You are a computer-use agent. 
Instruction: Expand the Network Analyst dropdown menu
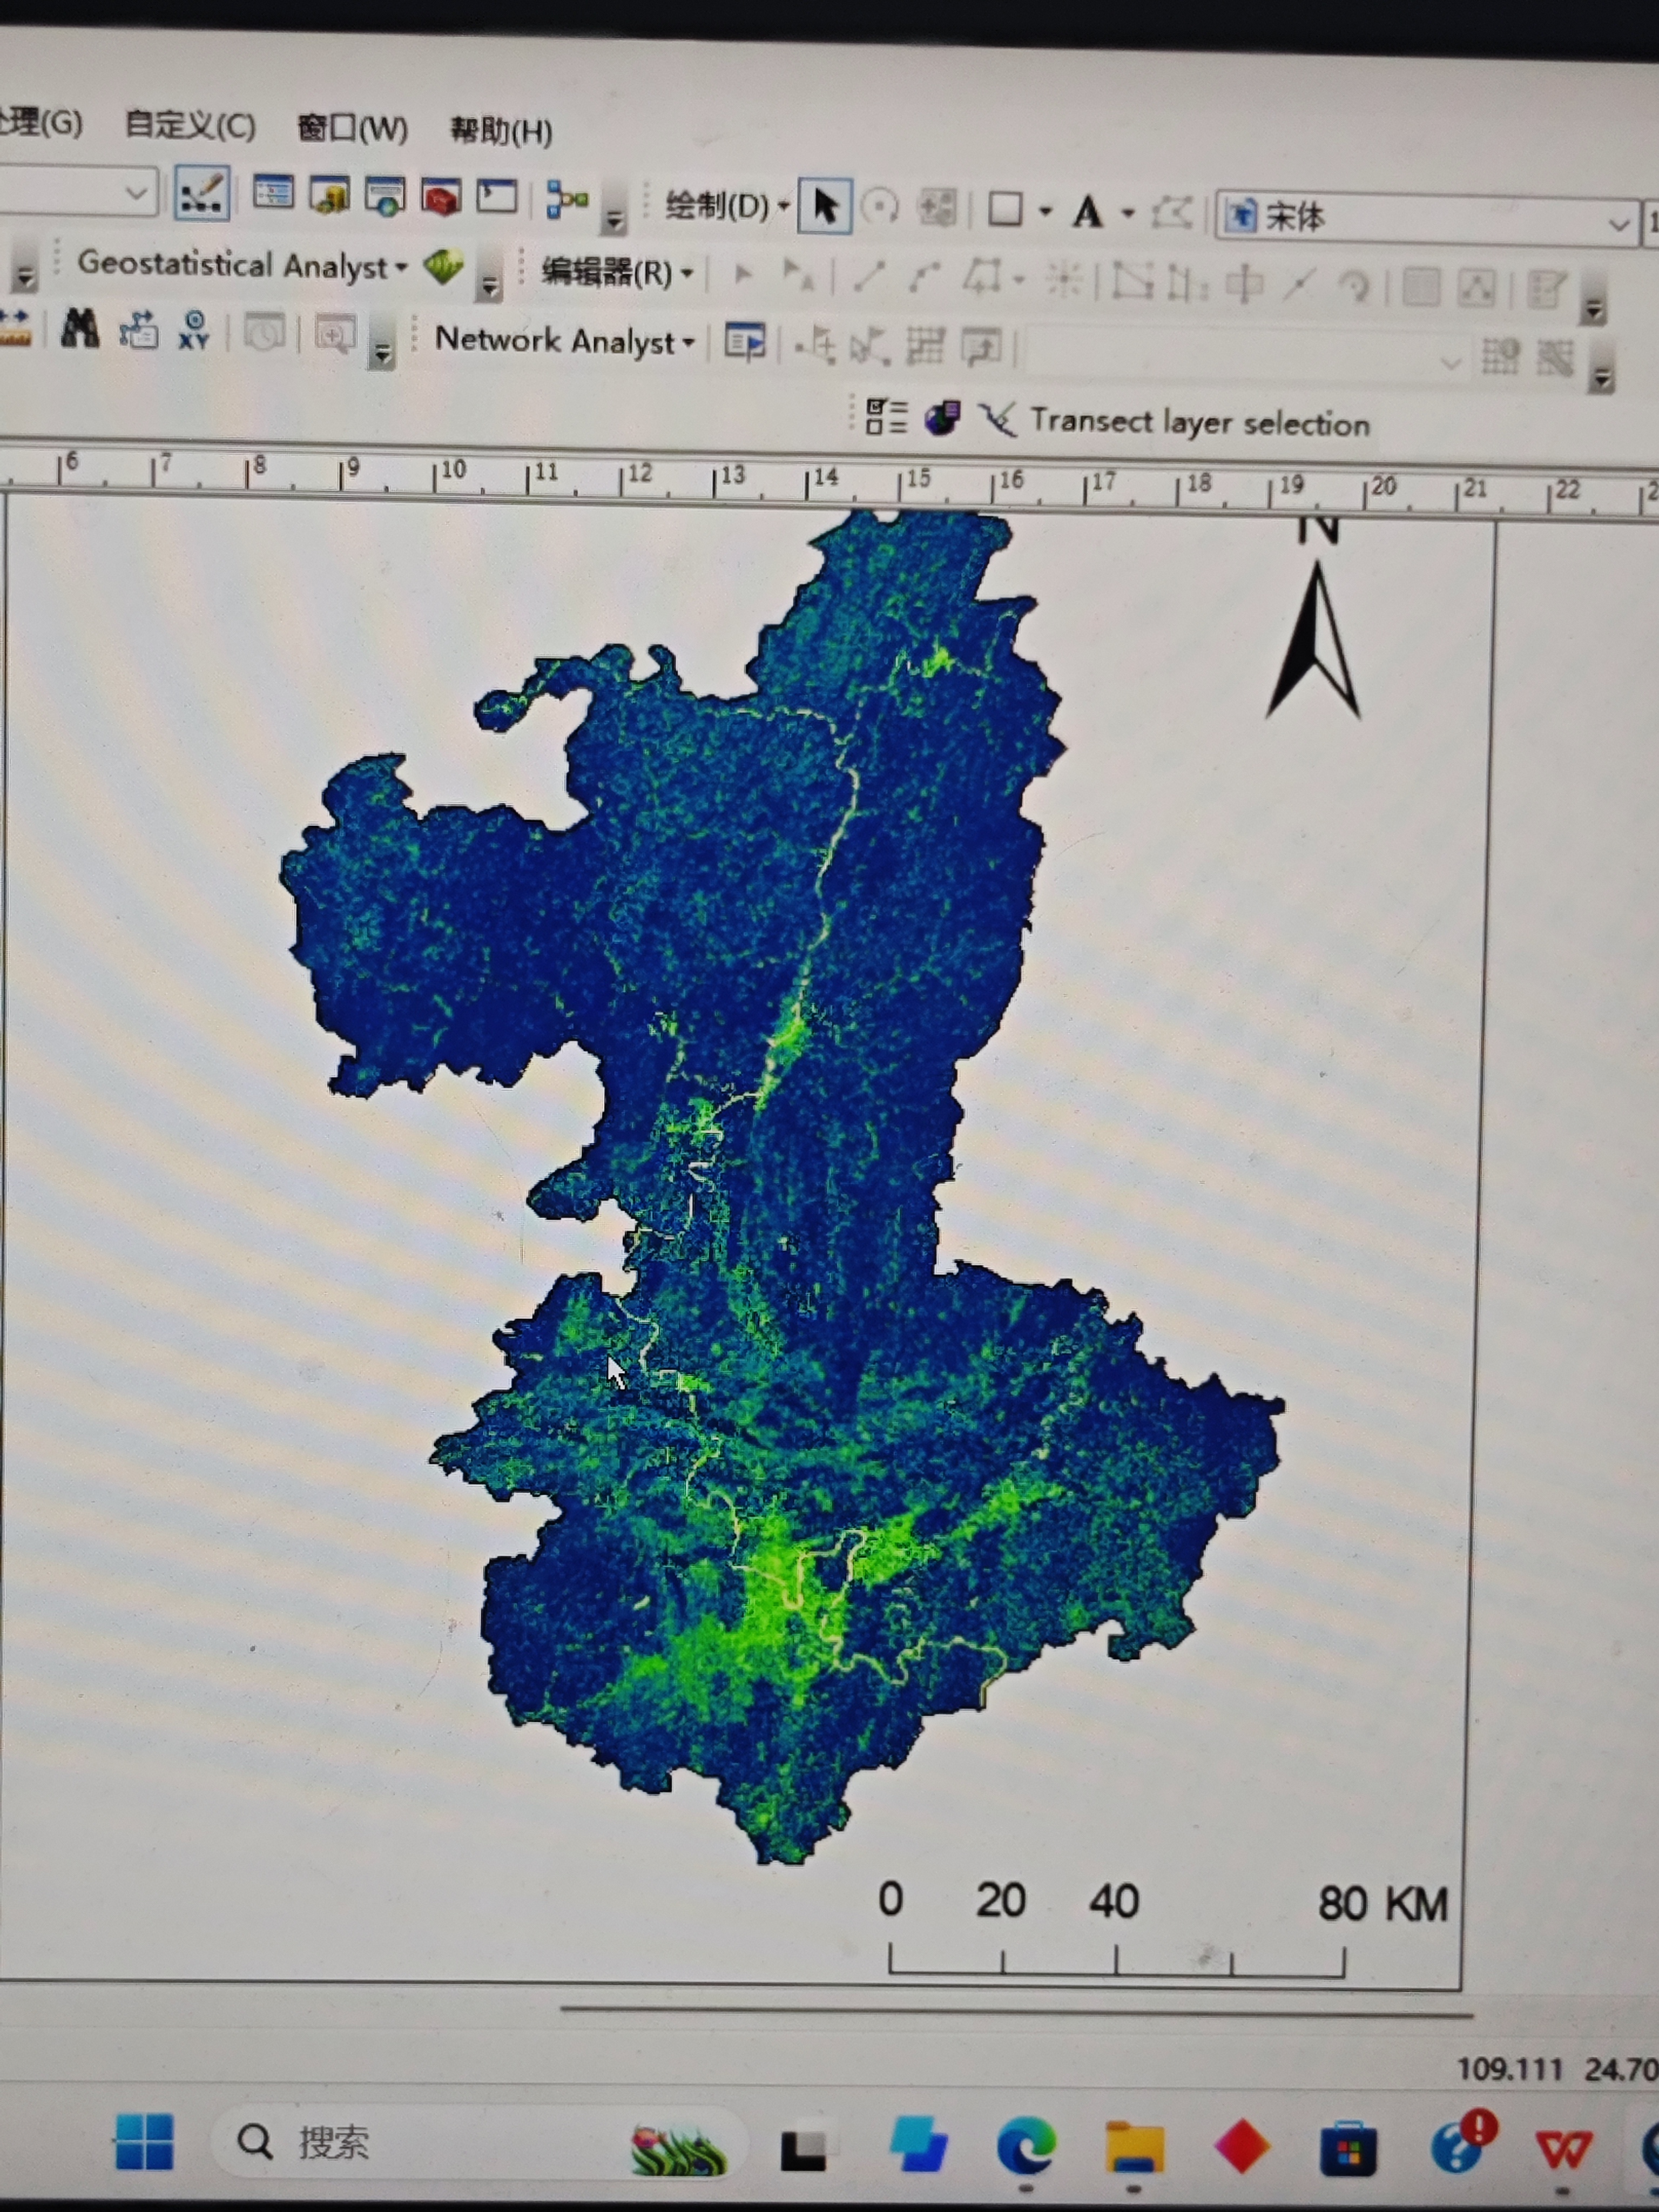click(x=563, y=340)
